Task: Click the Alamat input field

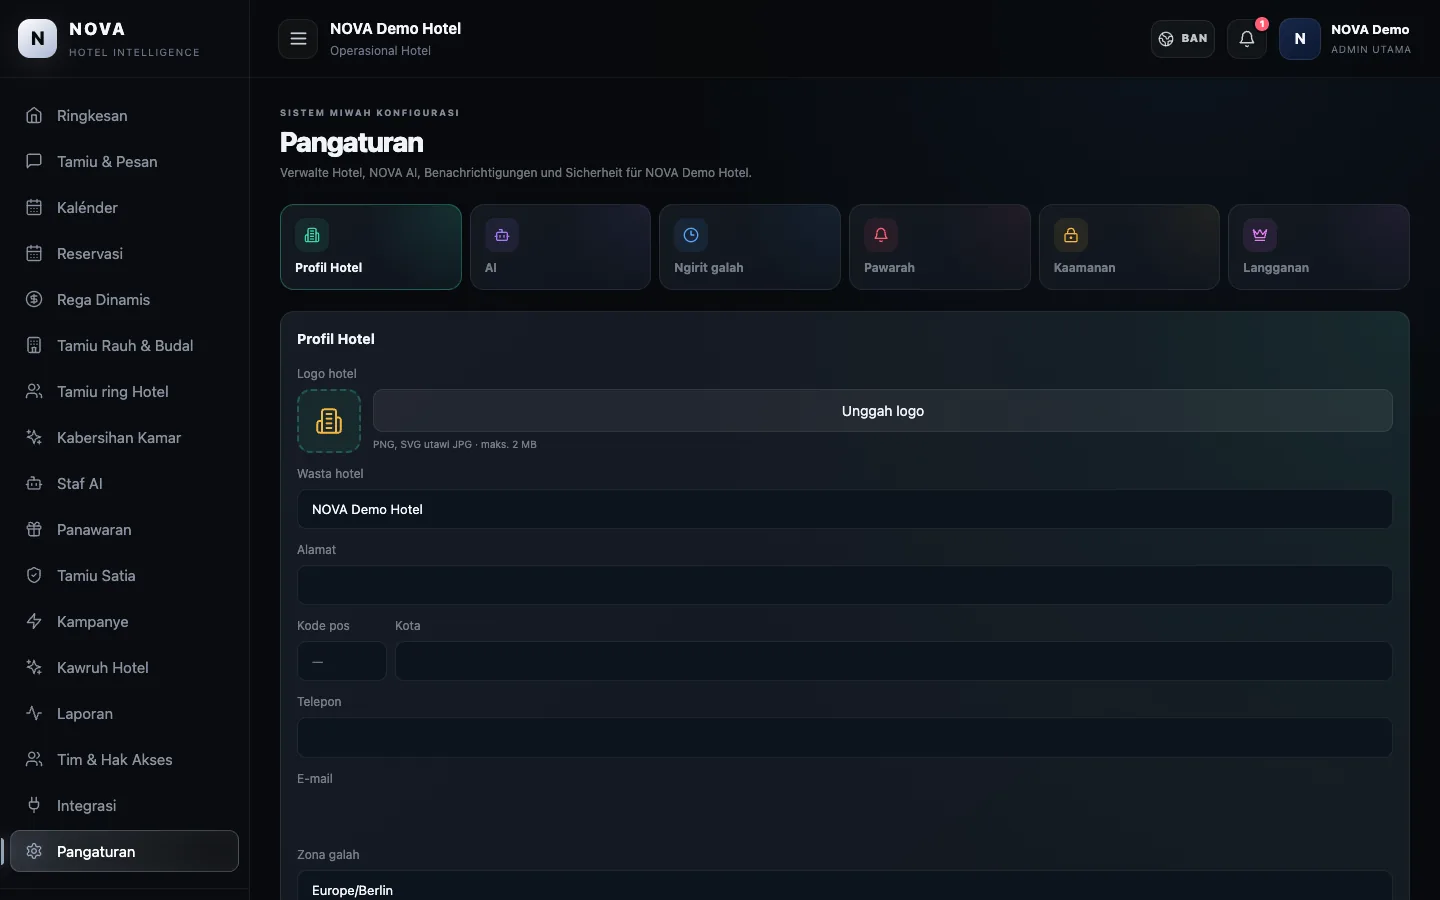Action: pyautogui.click(x=845, y=585)
